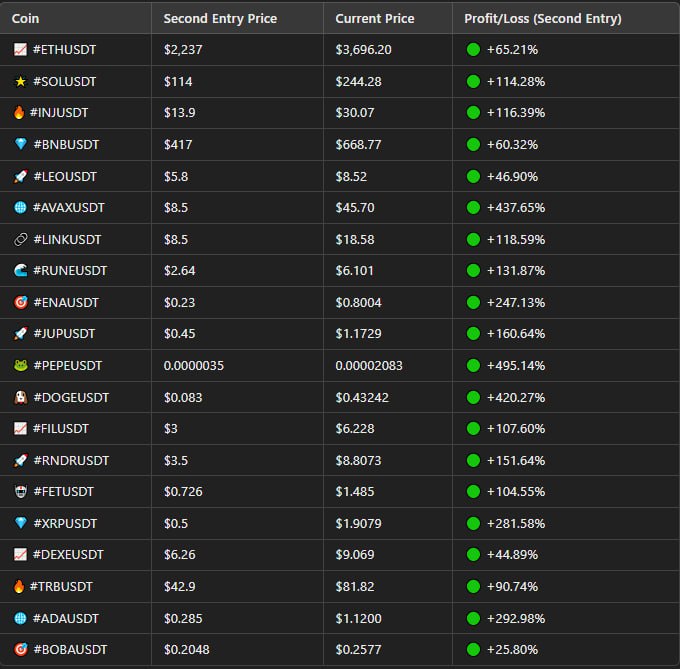Click the rocket emoji beside #LEOUSDT
Viewport: 680px width, 669px height.
tap(20, 176)
